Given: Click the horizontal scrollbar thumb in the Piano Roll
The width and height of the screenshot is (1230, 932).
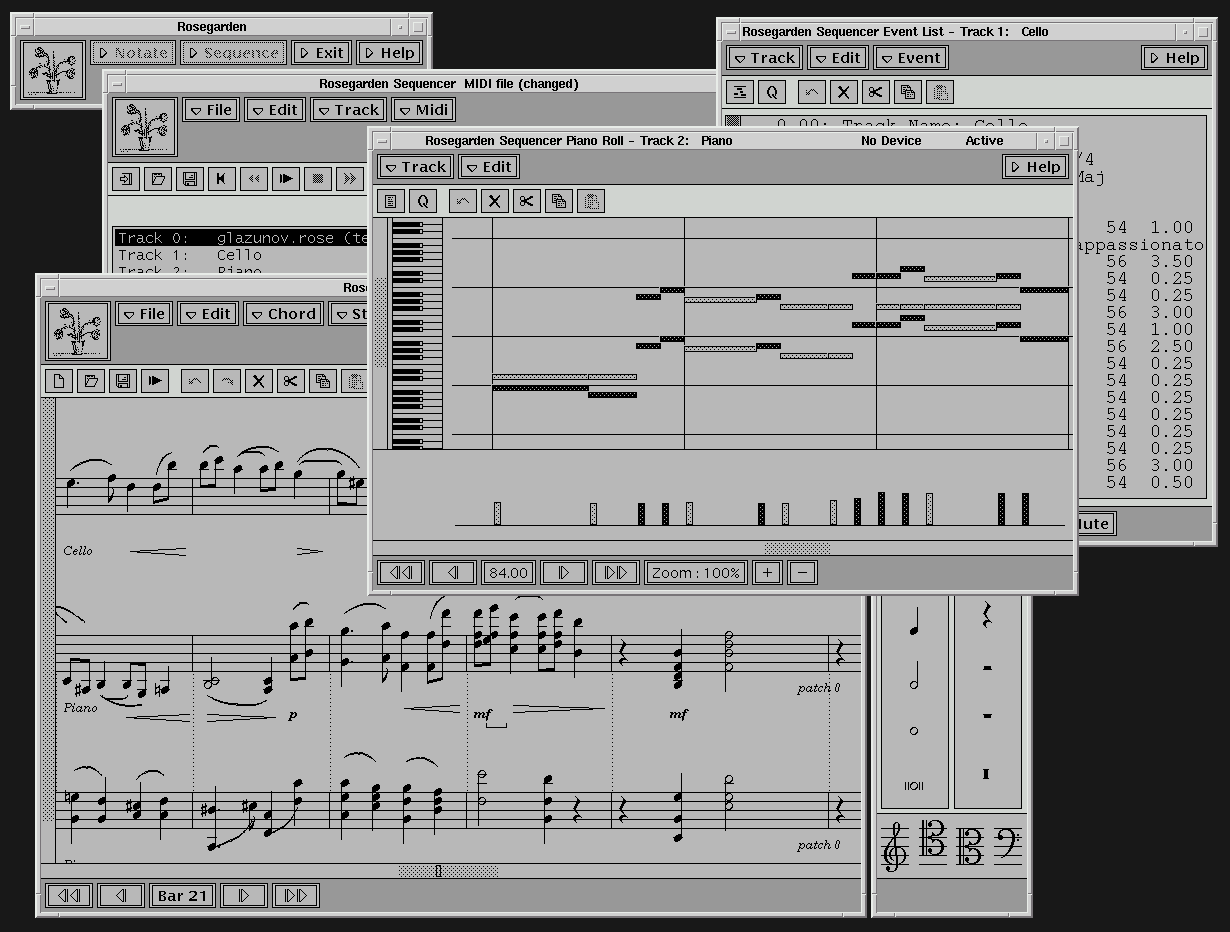Looking at the screenshot, I should tap(797, 548).
